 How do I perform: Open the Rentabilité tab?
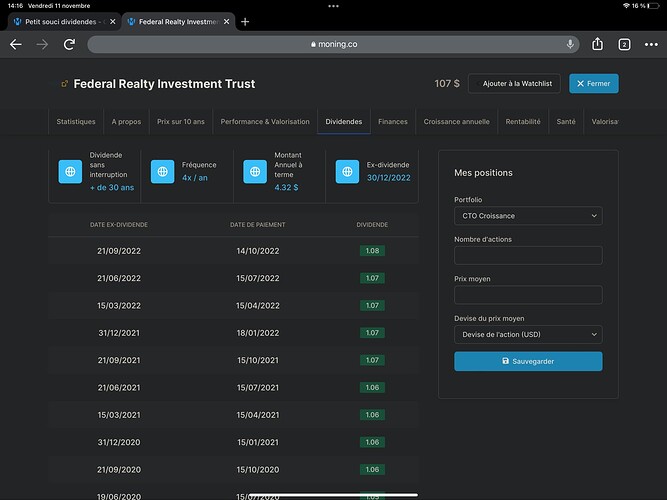point(523,122)
